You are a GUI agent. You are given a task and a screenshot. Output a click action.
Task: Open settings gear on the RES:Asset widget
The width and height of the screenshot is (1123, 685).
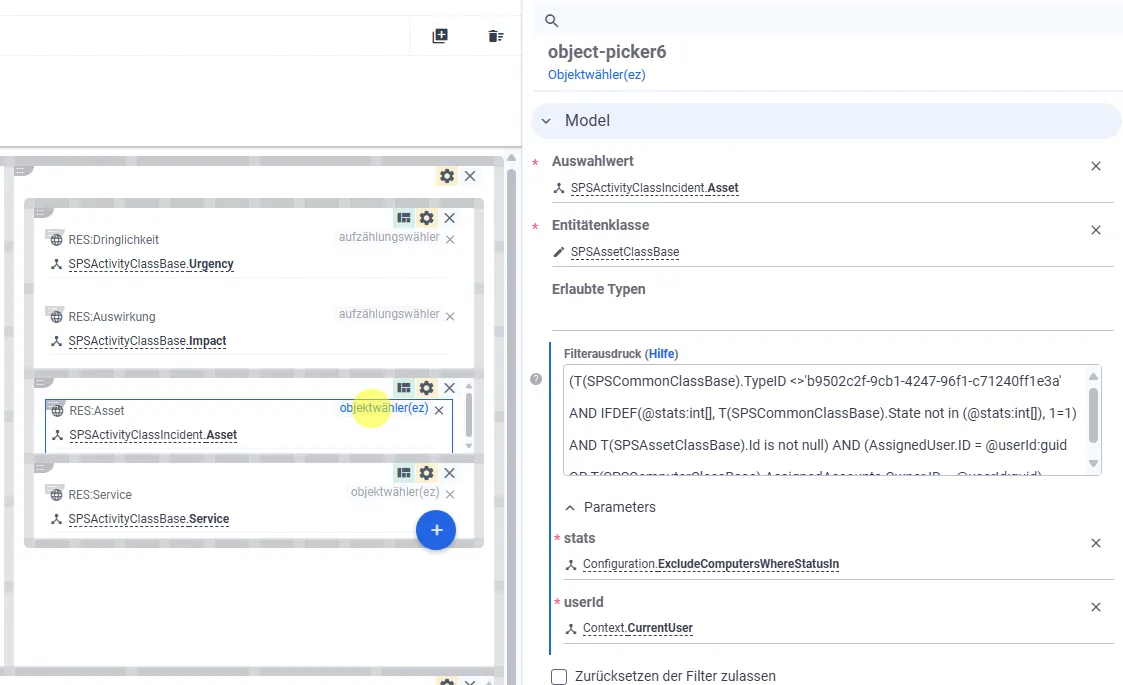(x=424, y=388)
